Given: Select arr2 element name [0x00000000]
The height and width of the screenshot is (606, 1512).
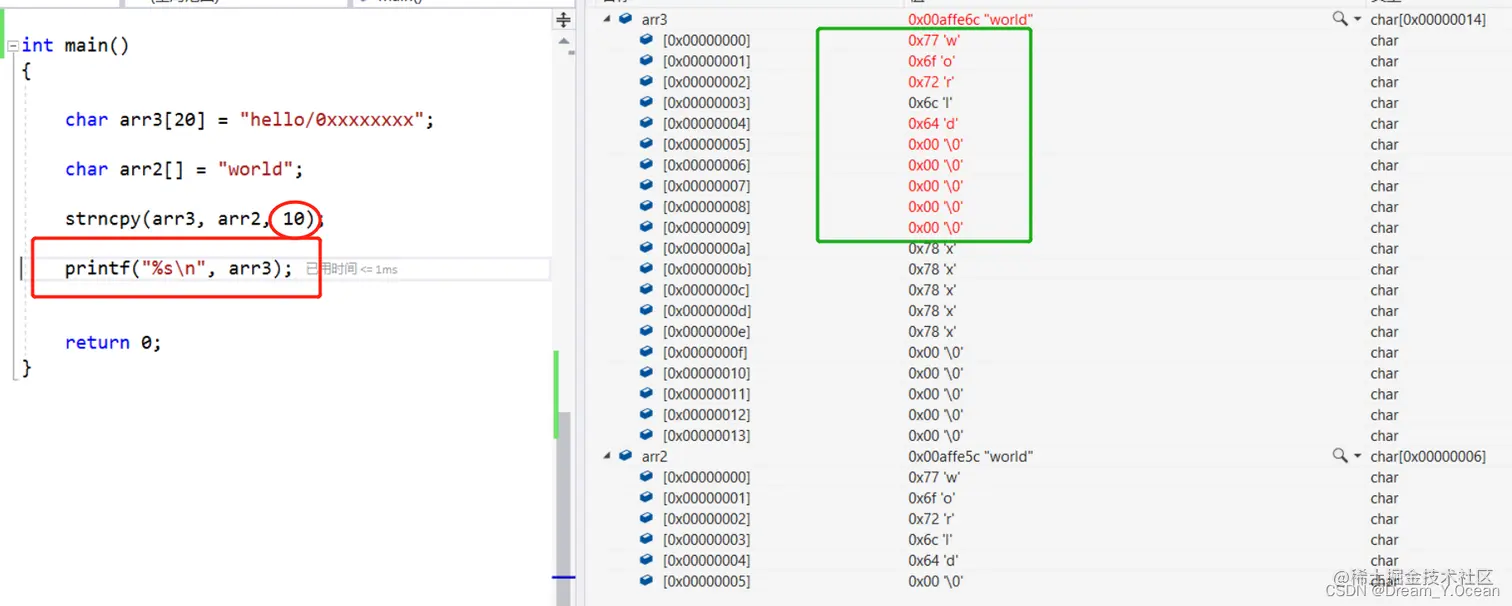Looking at the screenshot, I should (x=706, y=477).
